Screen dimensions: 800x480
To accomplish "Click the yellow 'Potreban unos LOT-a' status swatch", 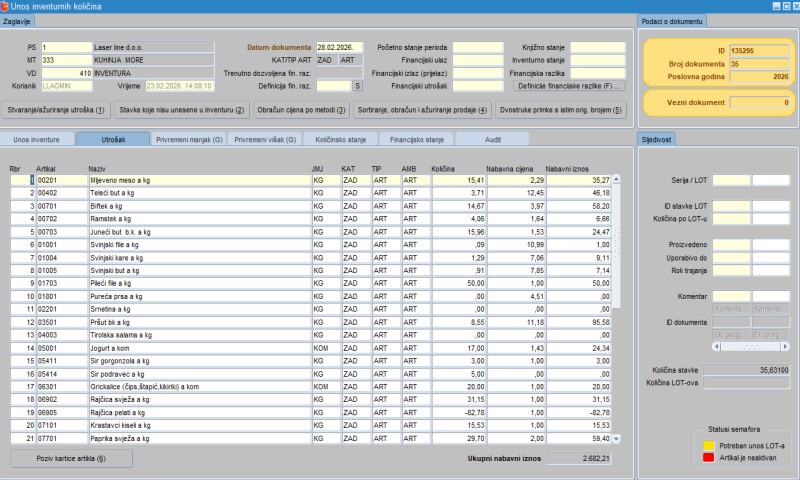I will point(709,445).
